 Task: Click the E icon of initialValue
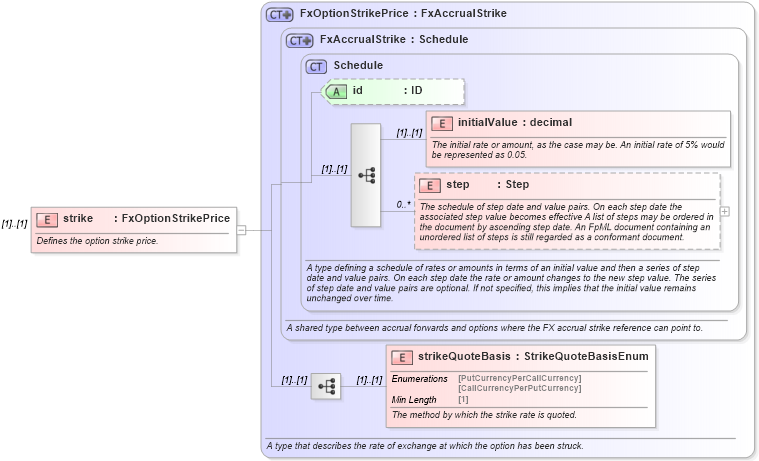coord(442,124)
